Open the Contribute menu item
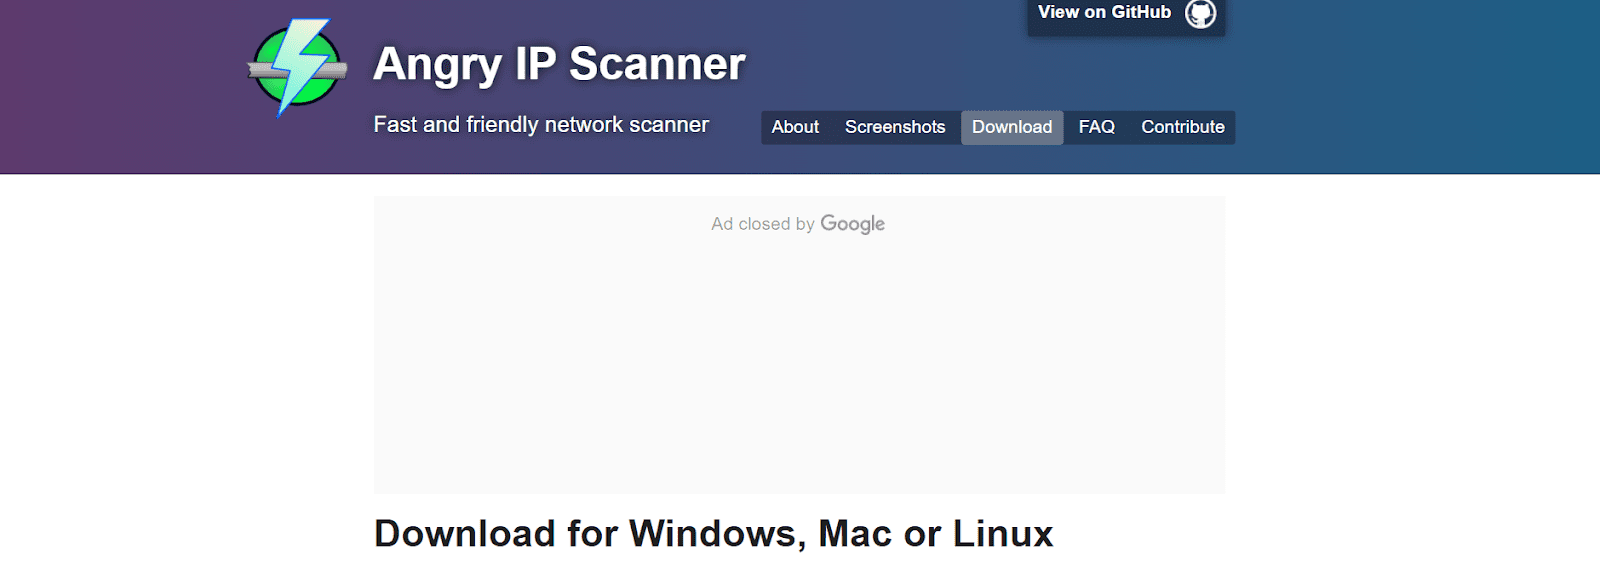The image size is (1600, 561). click(x=1183, y=127)
